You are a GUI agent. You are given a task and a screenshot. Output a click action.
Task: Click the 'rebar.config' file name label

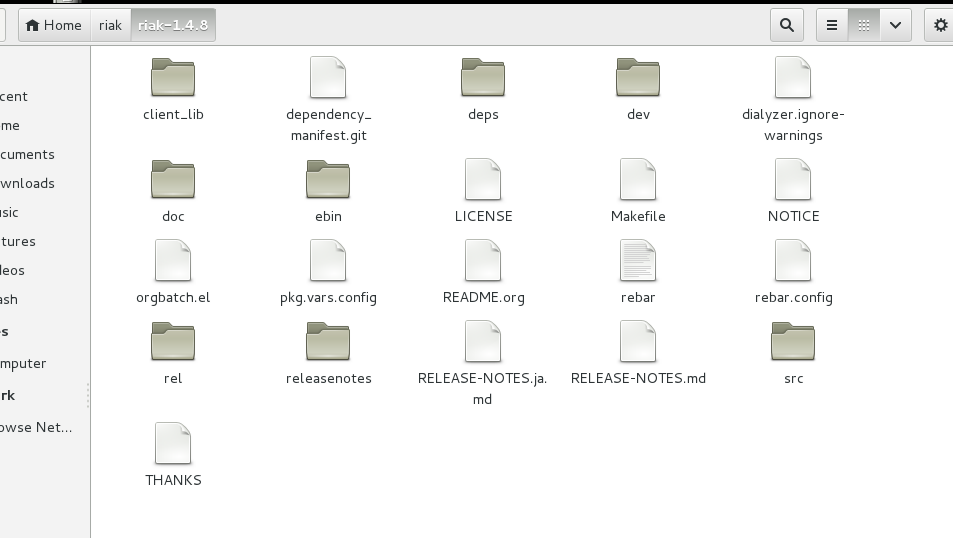[x=793, y=297]
